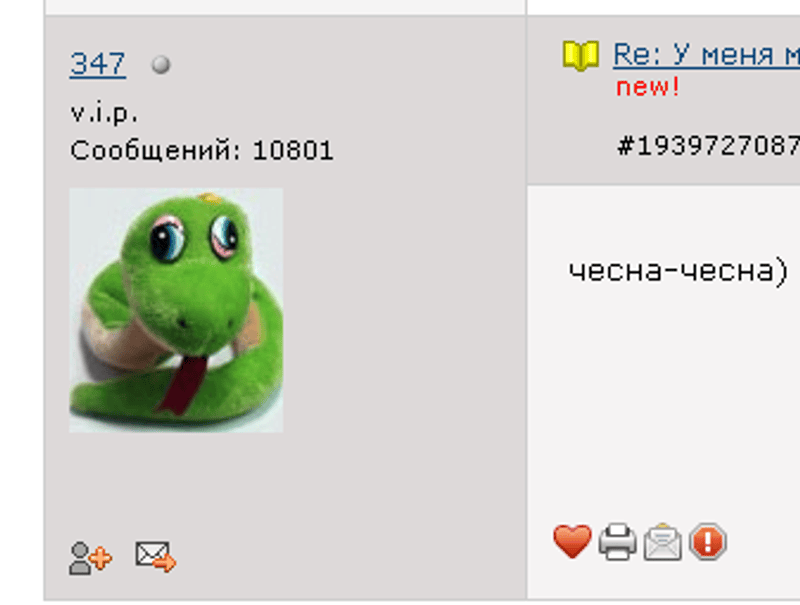800x605 pixels.
Task: Click the red 'new!' marker
Action: coord(647,87)
